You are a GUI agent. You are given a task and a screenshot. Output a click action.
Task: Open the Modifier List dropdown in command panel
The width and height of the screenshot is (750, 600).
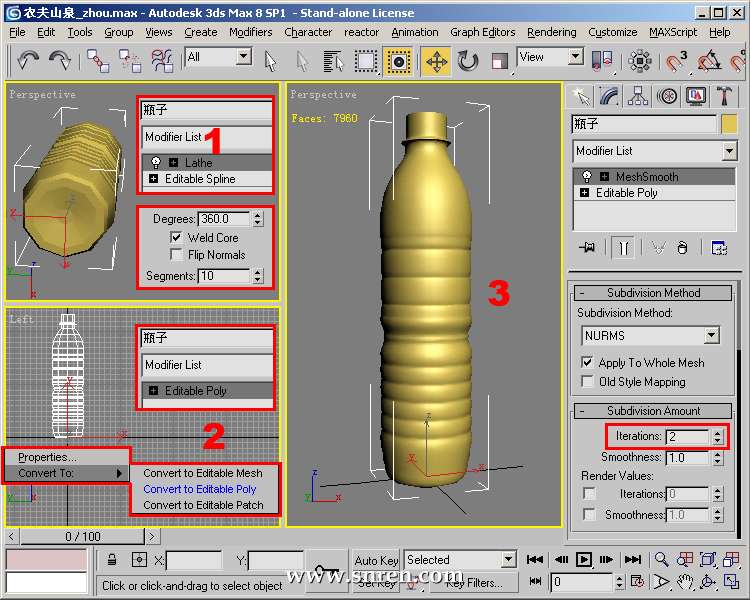point(729,151)
